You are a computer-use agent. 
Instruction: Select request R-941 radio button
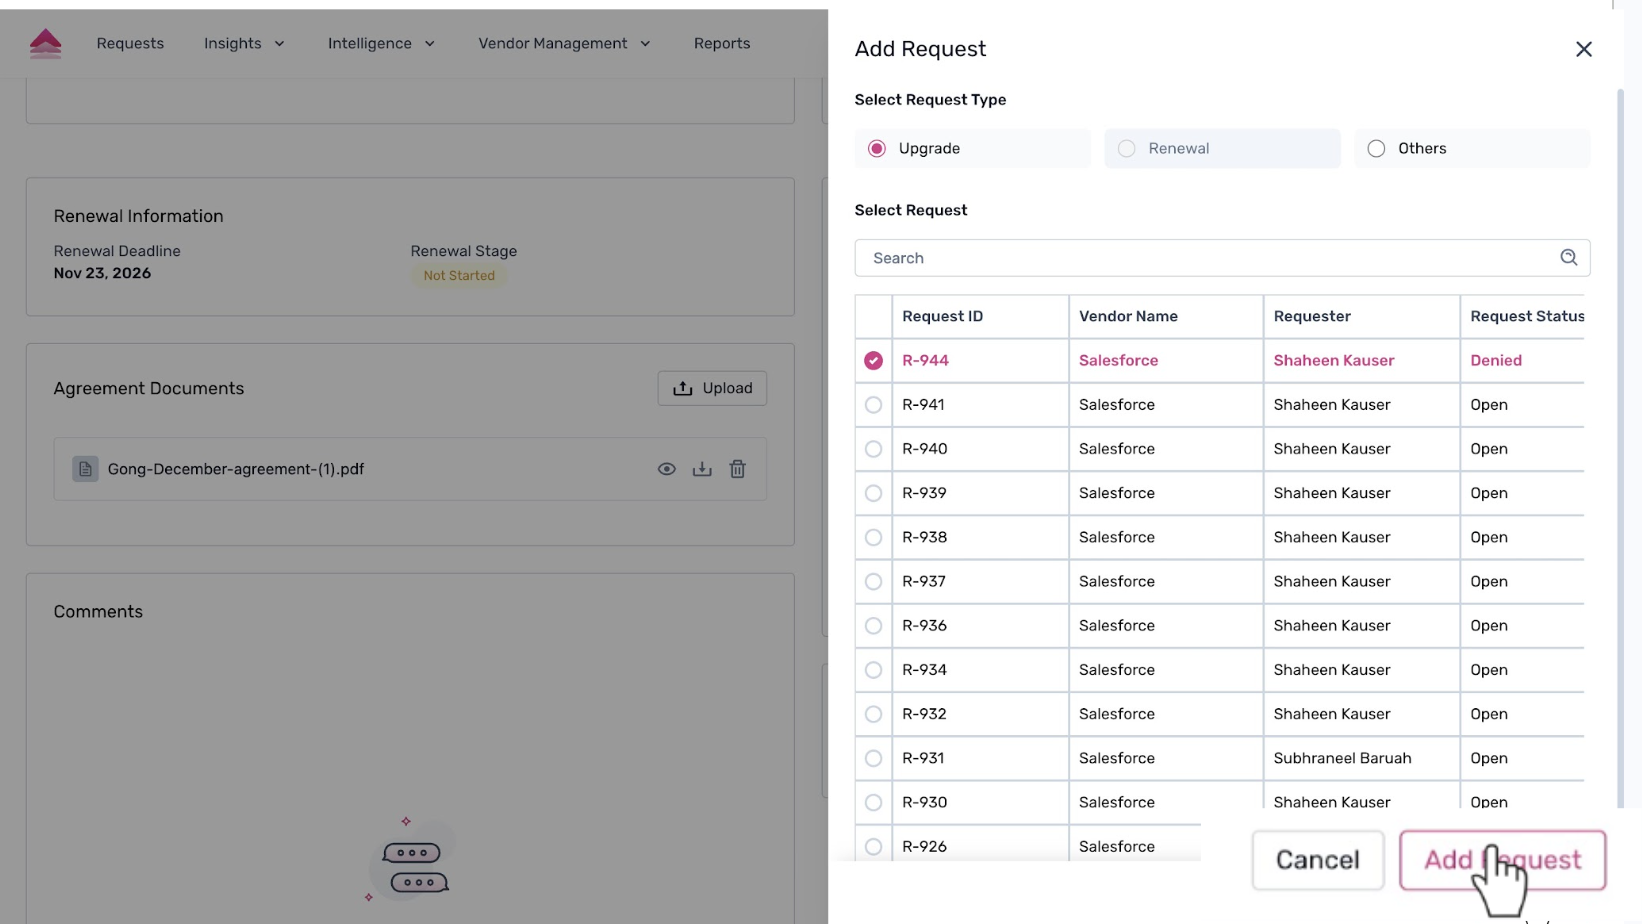coord(873,405)
